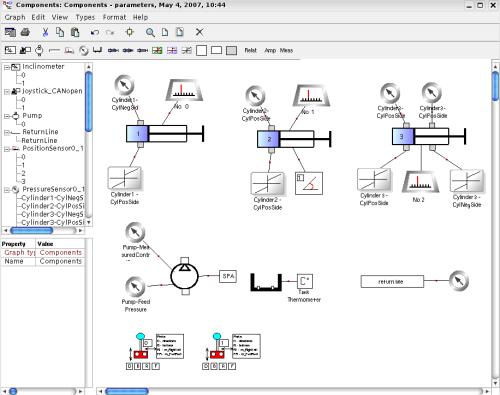Viewport: 500px width, 395px height.
Task: Select the pump circle symbol on canvas
Action: [x=185, y=276]
